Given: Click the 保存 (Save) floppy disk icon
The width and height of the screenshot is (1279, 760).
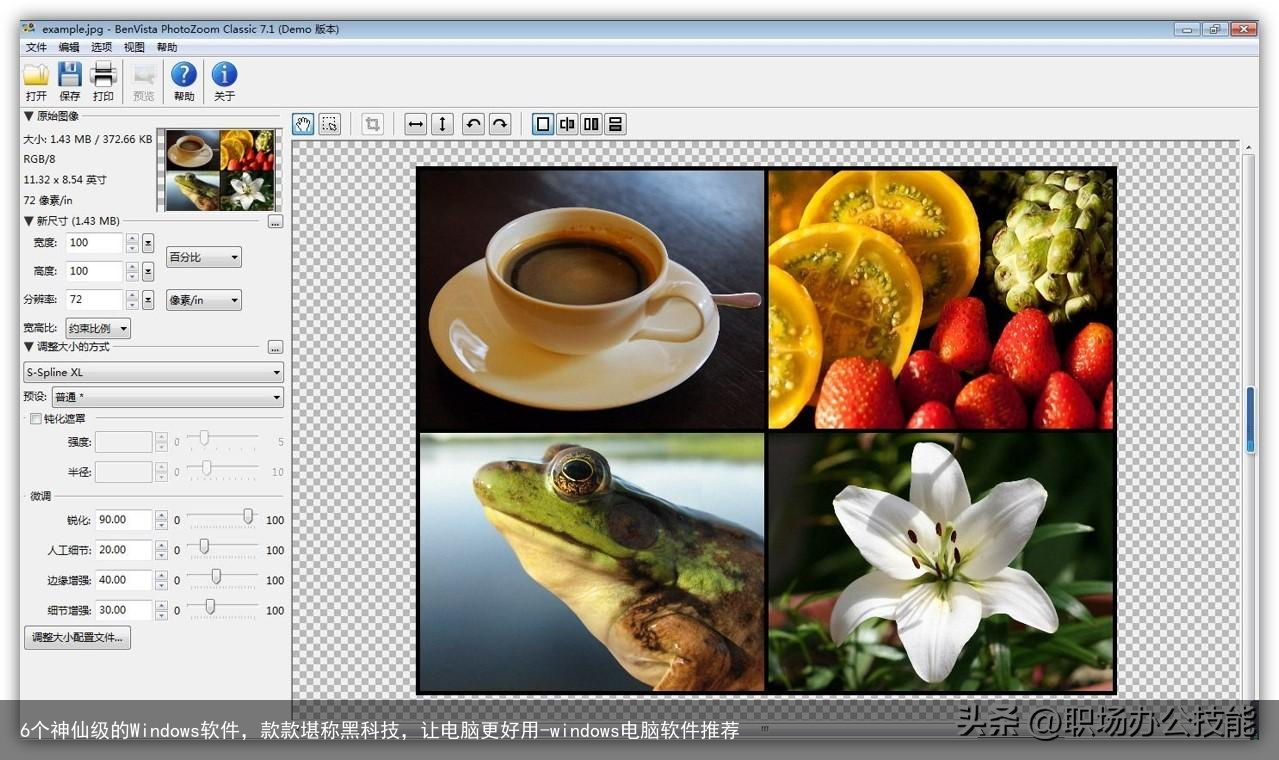Looking at the screenshot, I should 69,75.
